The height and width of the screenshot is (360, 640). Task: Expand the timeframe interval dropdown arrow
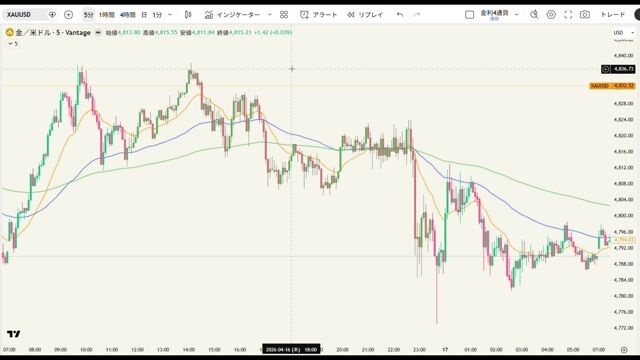pos(170,15)
